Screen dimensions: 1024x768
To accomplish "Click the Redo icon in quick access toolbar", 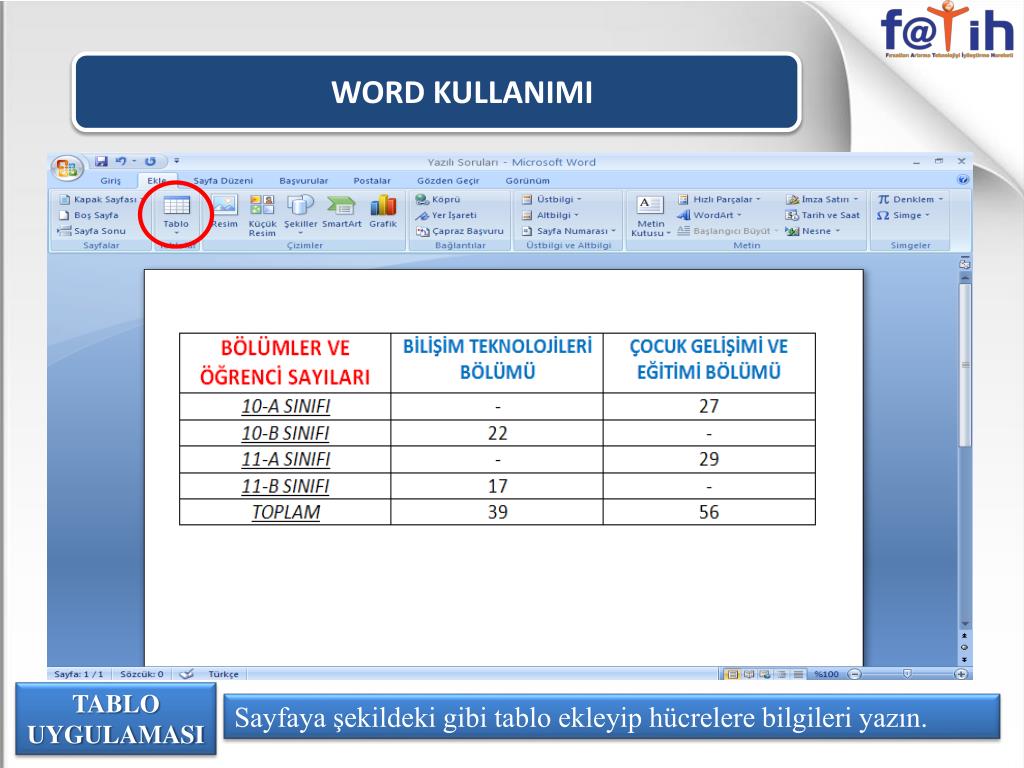I will [x=150, y=161].
